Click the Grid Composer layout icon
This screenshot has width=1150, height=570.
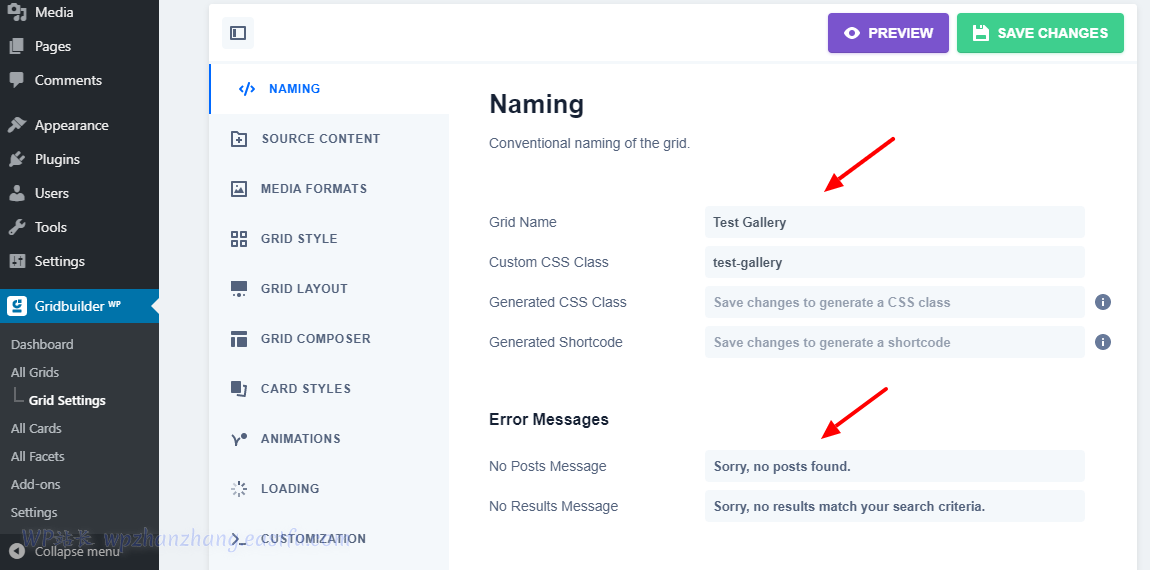point(239,339)
